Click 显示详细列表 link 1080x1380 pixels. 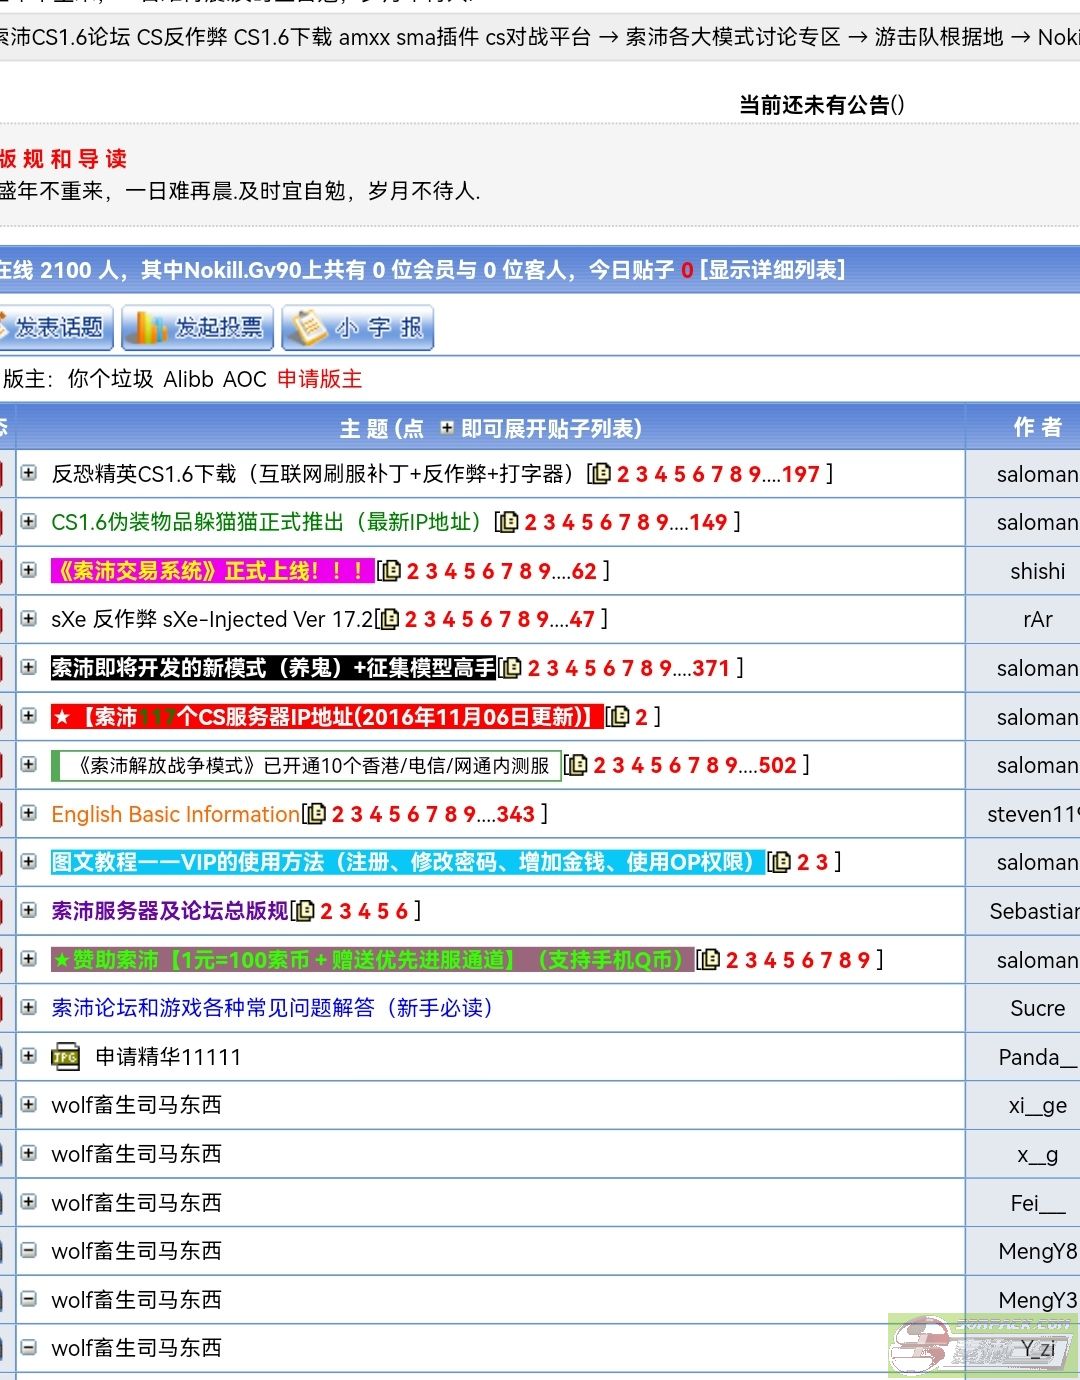click(x=772, y=270)
